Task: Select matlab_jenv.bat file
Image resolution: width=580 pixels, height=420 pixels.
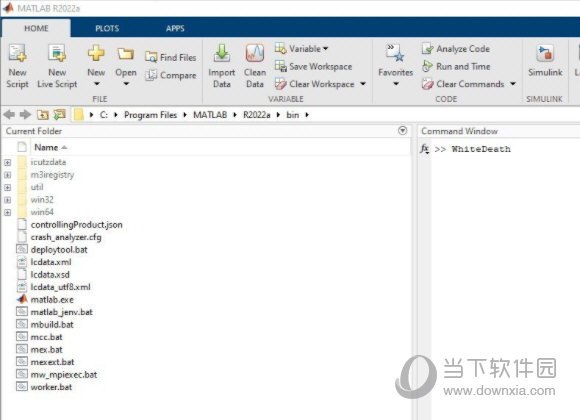Action: (55, 312)
